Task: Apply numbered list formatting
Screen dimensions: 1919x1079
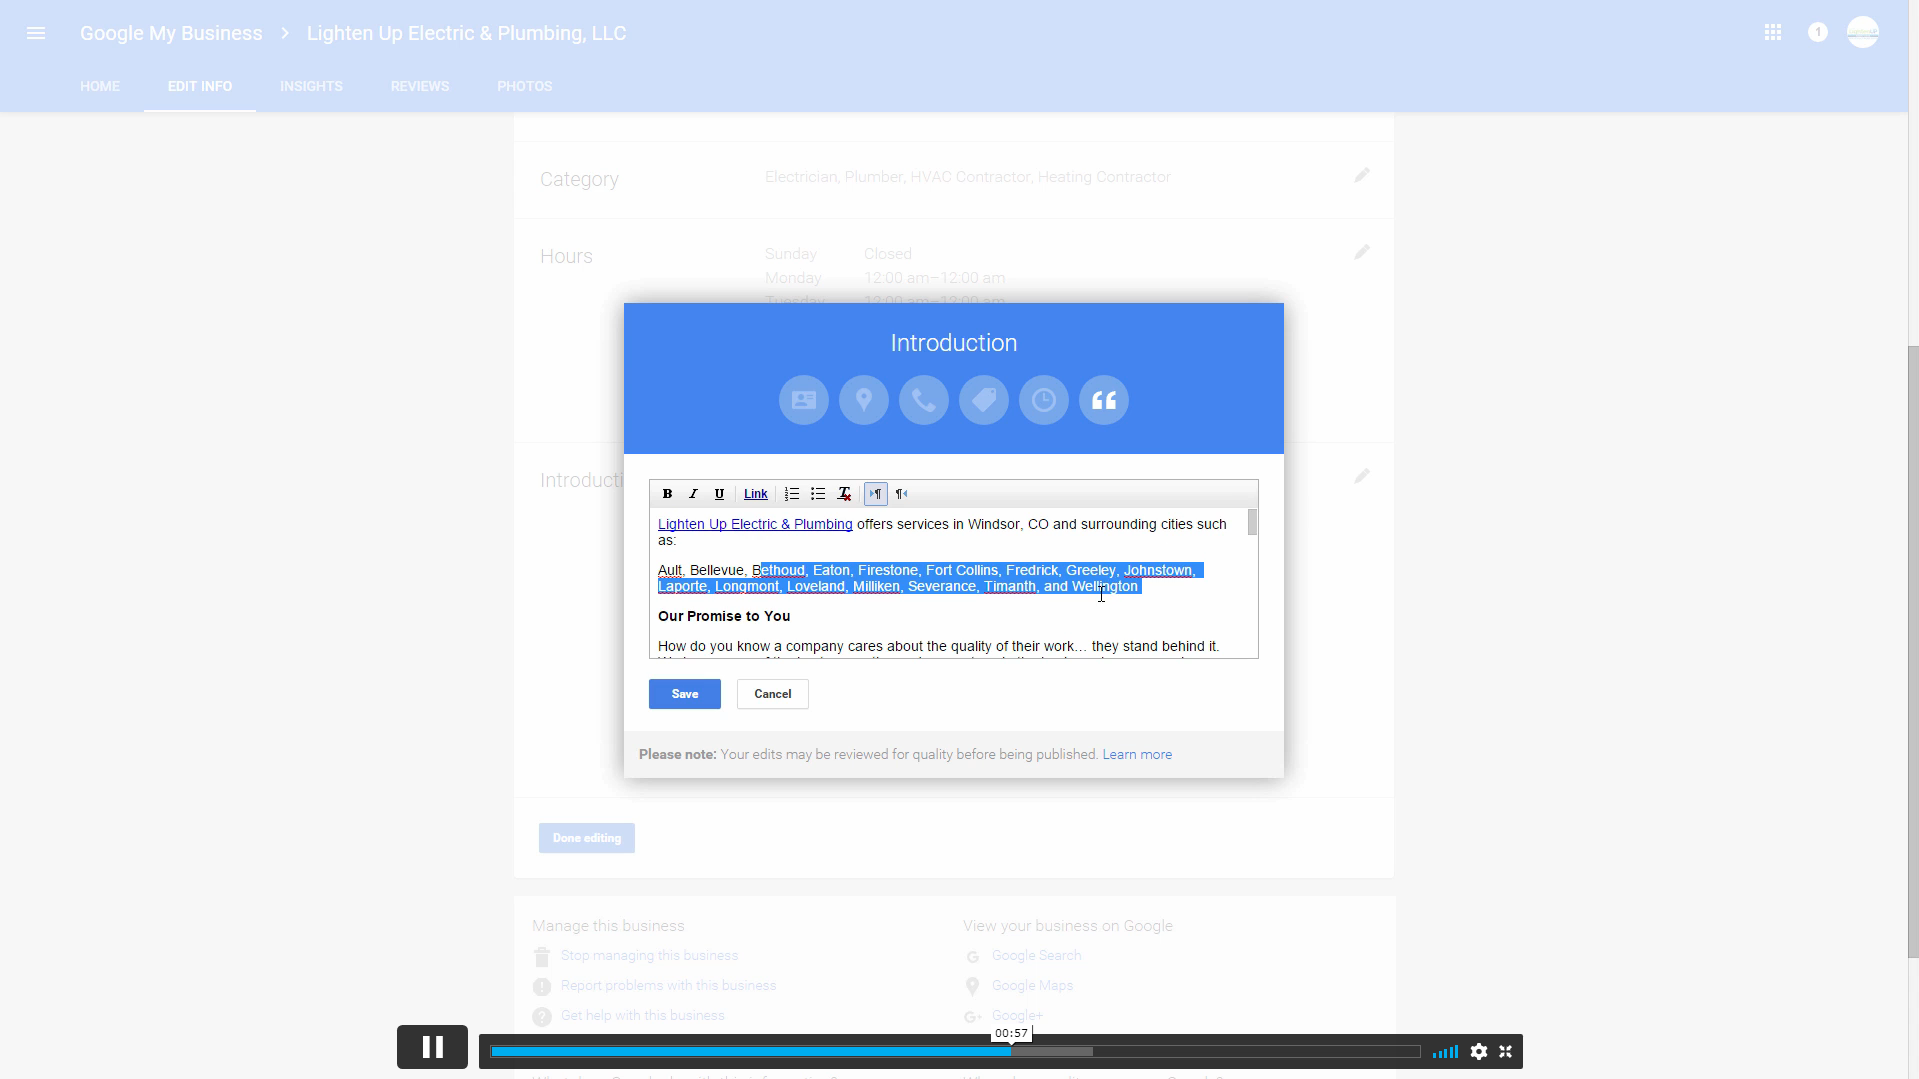Action: click(792, 494)
